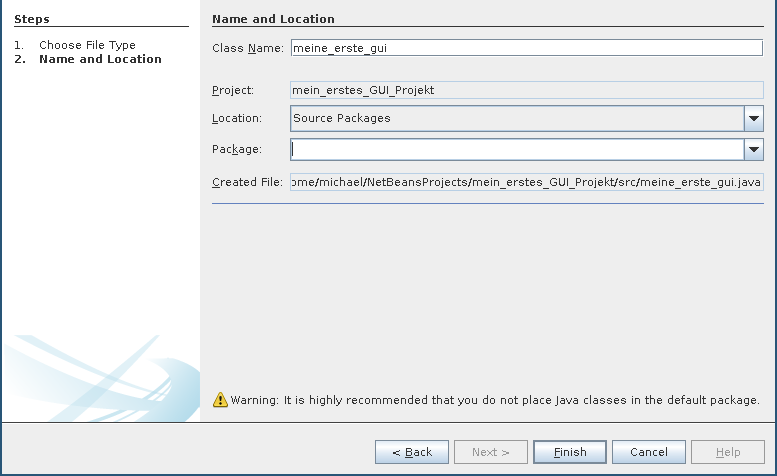Image resolution: width=777 pixels, height=476 pixels.
Task: Open the Location dropdown arrow
Action: coord(753,119)
